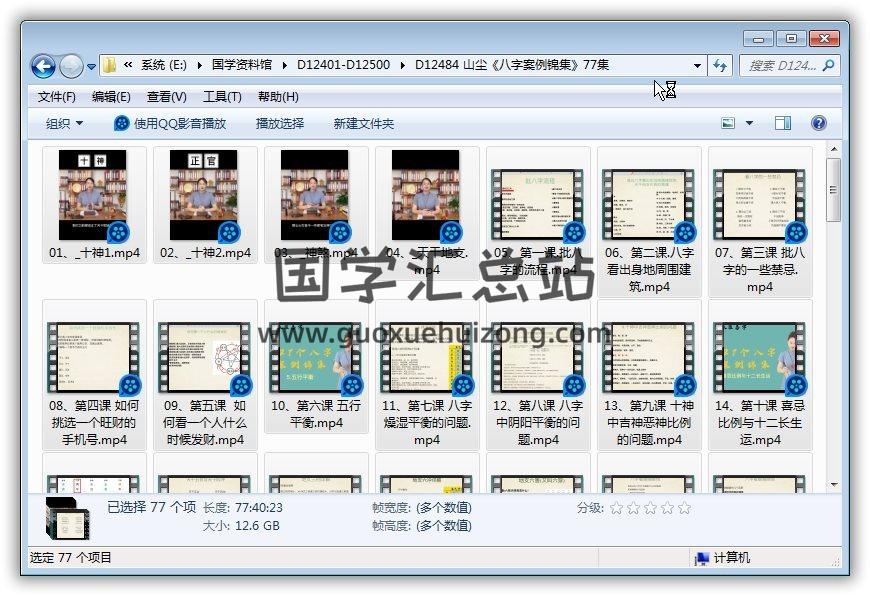Expand arrow after D12401-D12500 path
870x596 pixels.
[x=402, y=65]
